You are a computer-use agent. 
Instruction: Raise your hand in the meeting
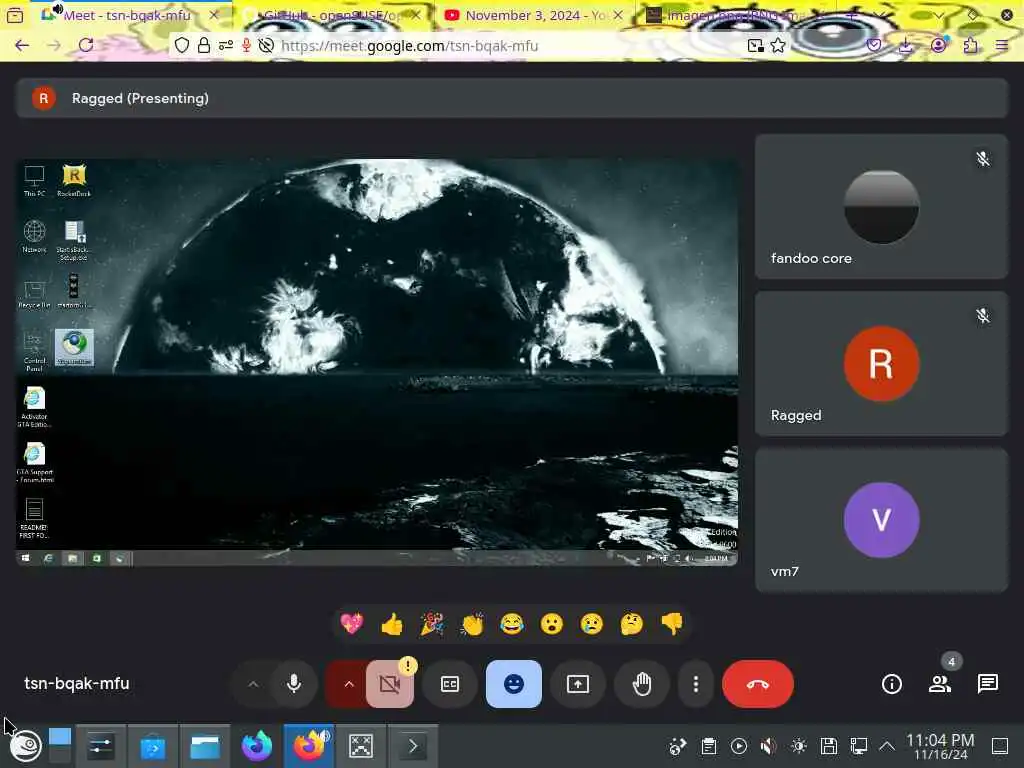pyautogui.click(x=642, y=684)
